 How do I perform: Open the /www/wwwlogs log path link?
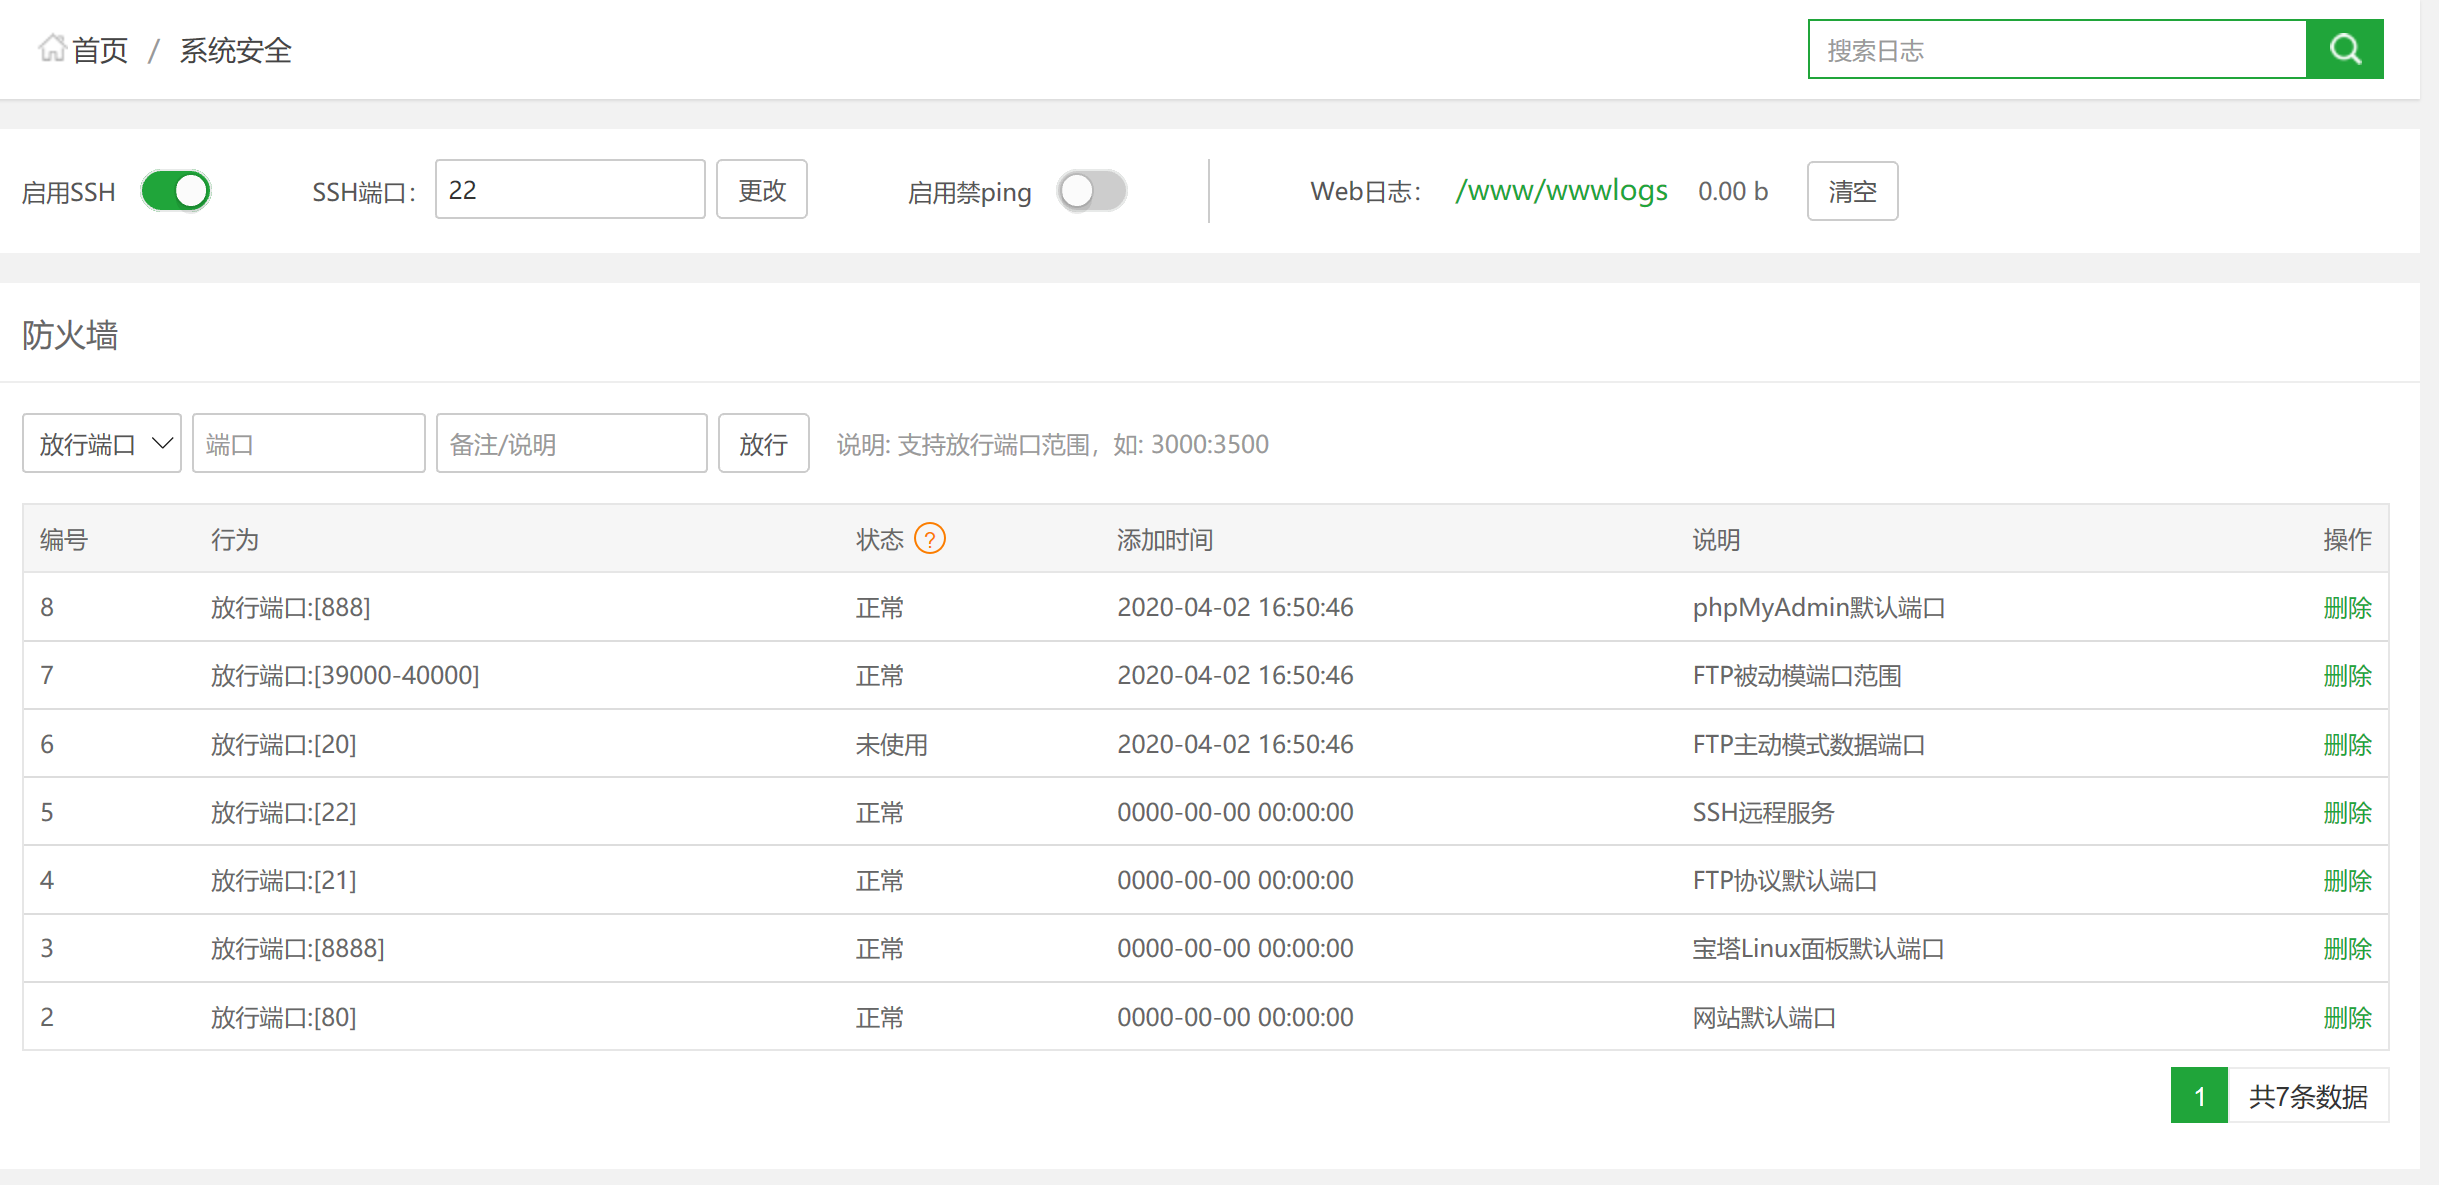tap(1561, 190)
